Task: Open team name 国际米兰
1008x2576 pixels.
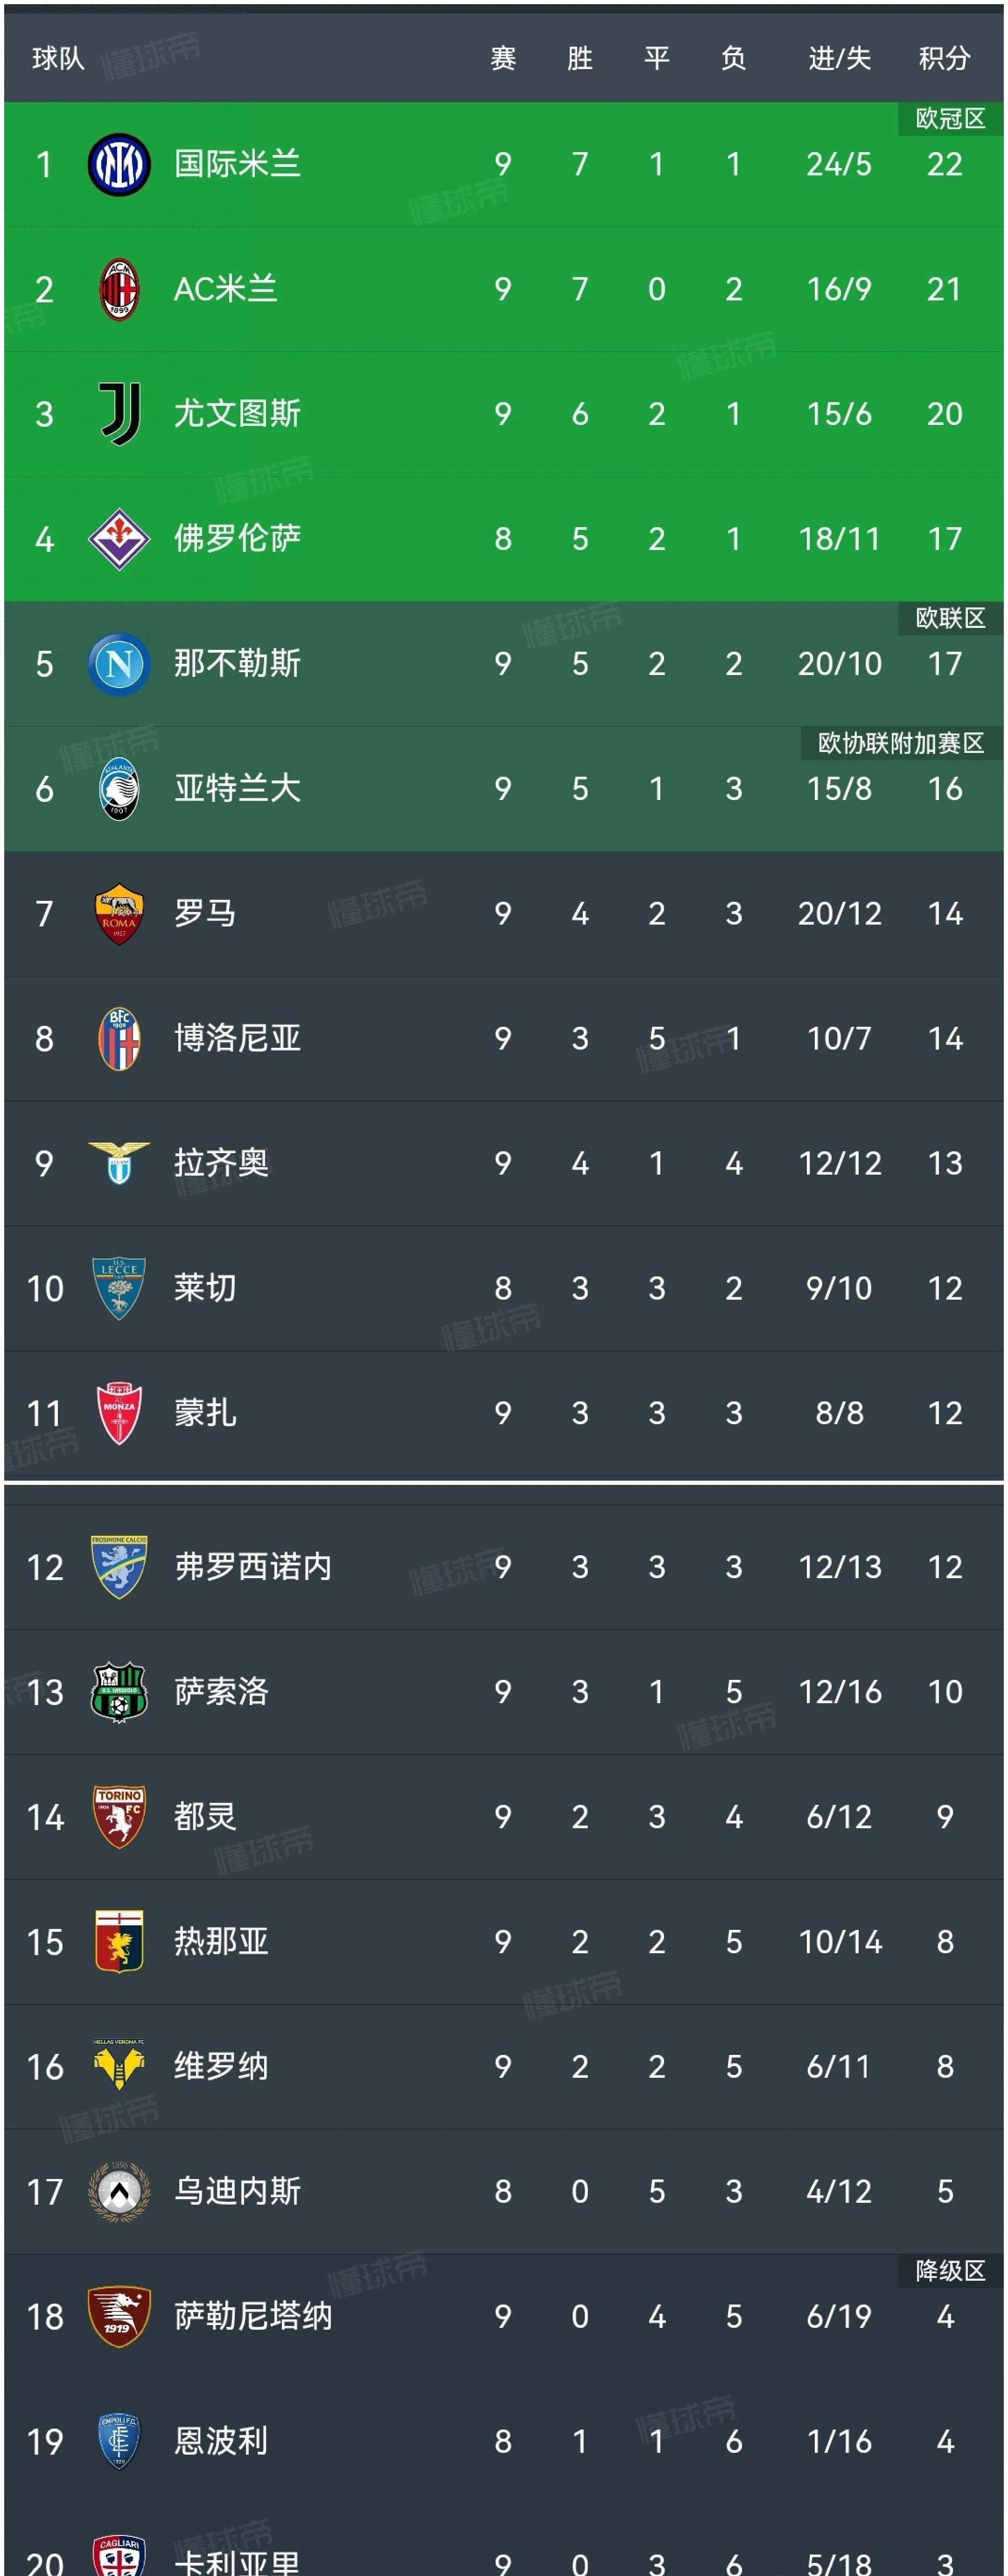Action: (x=237, y=164)
